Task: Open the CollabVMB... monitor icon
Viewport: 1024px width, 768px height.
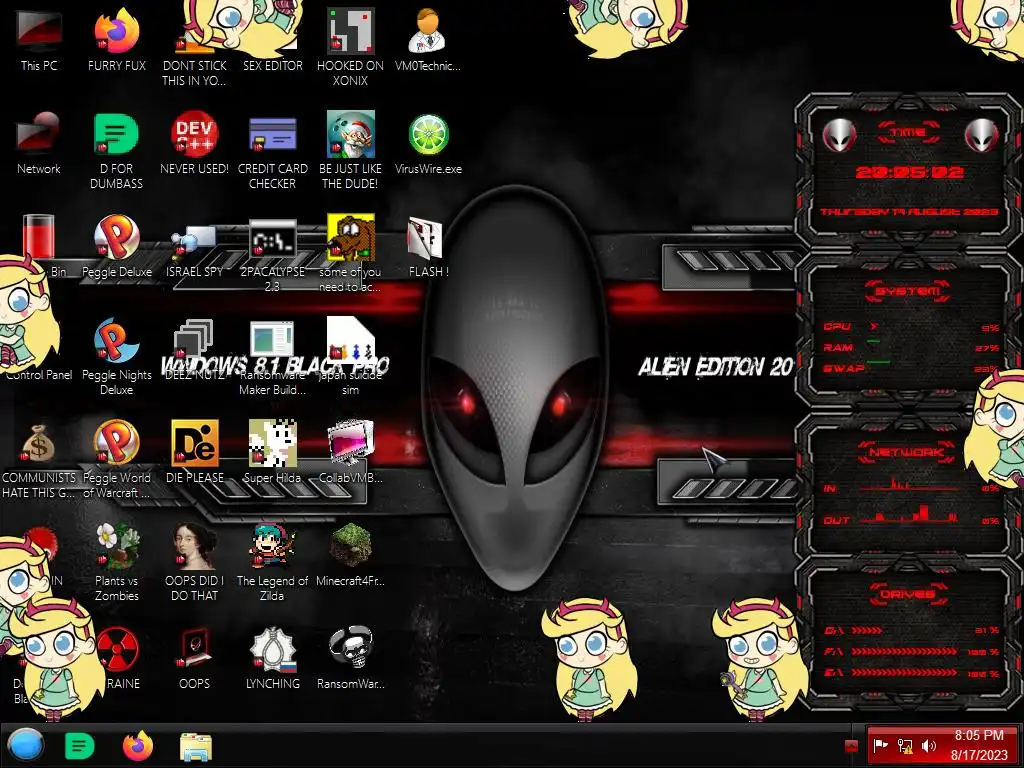Action: (351, 452)
